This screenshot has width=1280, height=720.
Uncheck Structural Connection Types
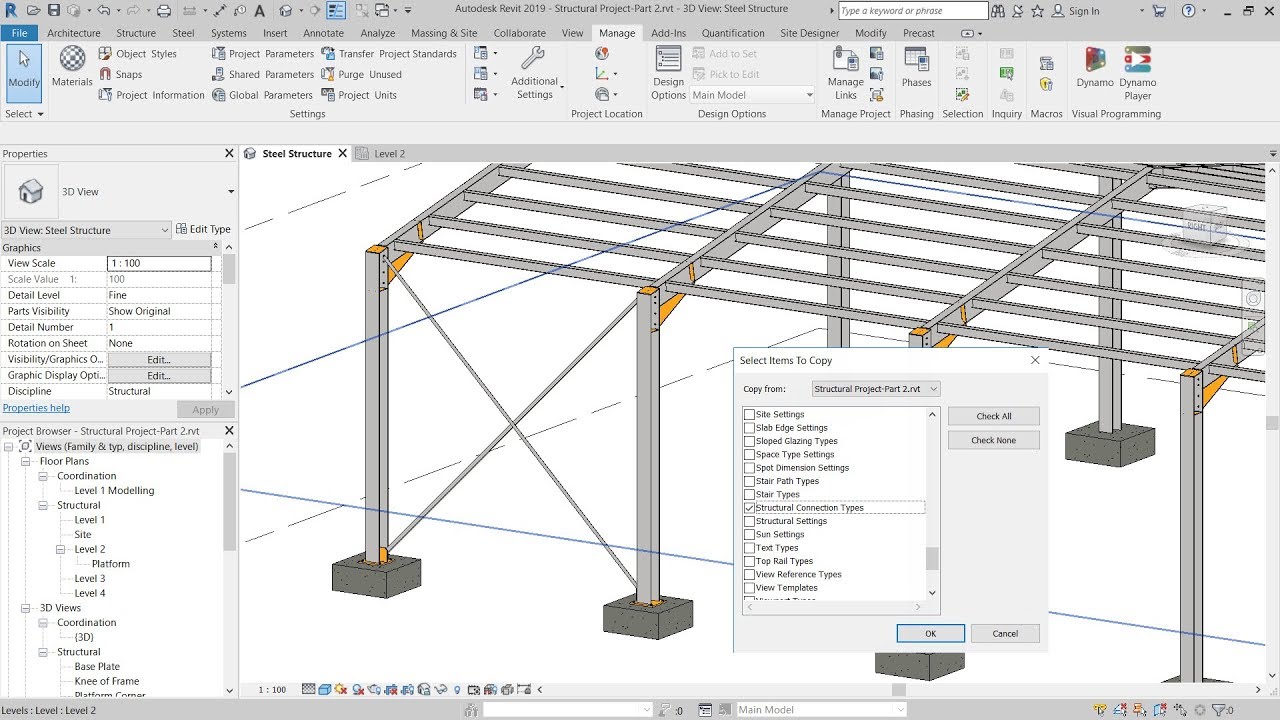click(750, 507)
